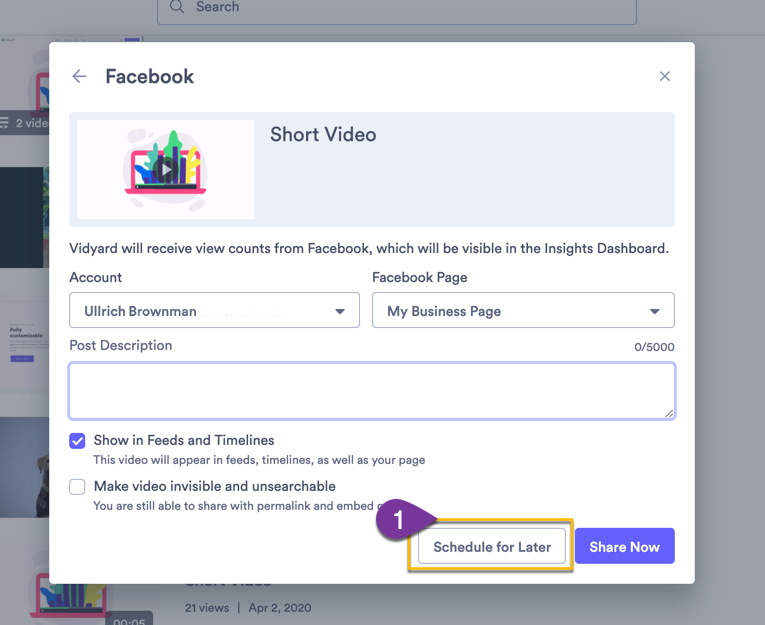Click '21 views' text in background
The width and height of the screenshot is (765, 625).
point(207,608)
